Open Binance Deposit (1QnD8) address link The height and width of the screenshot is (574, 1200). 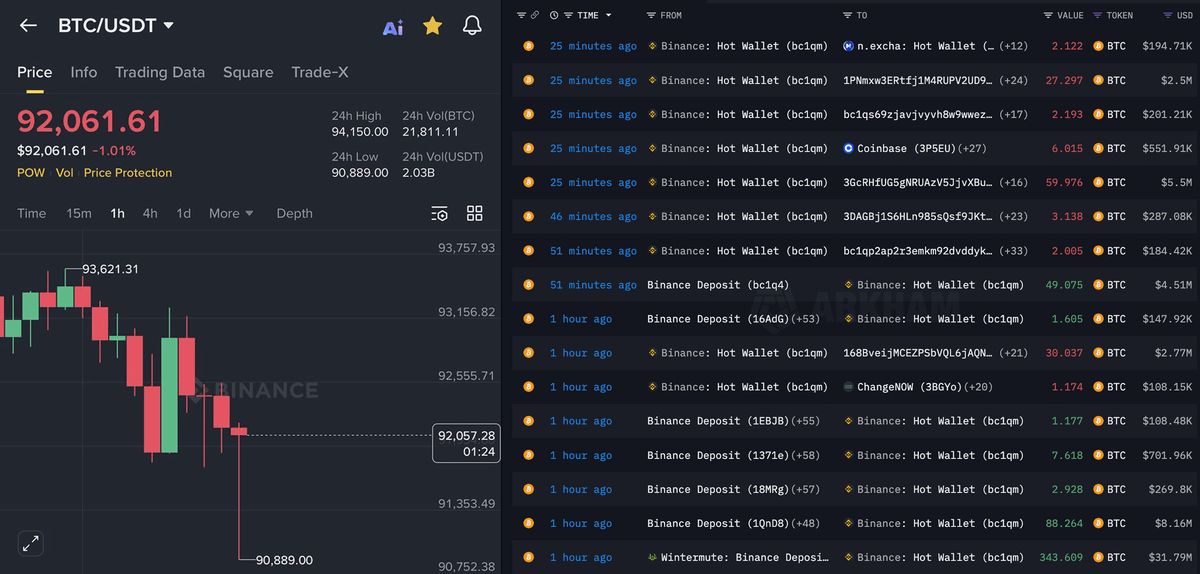click(x=718, y=523)
